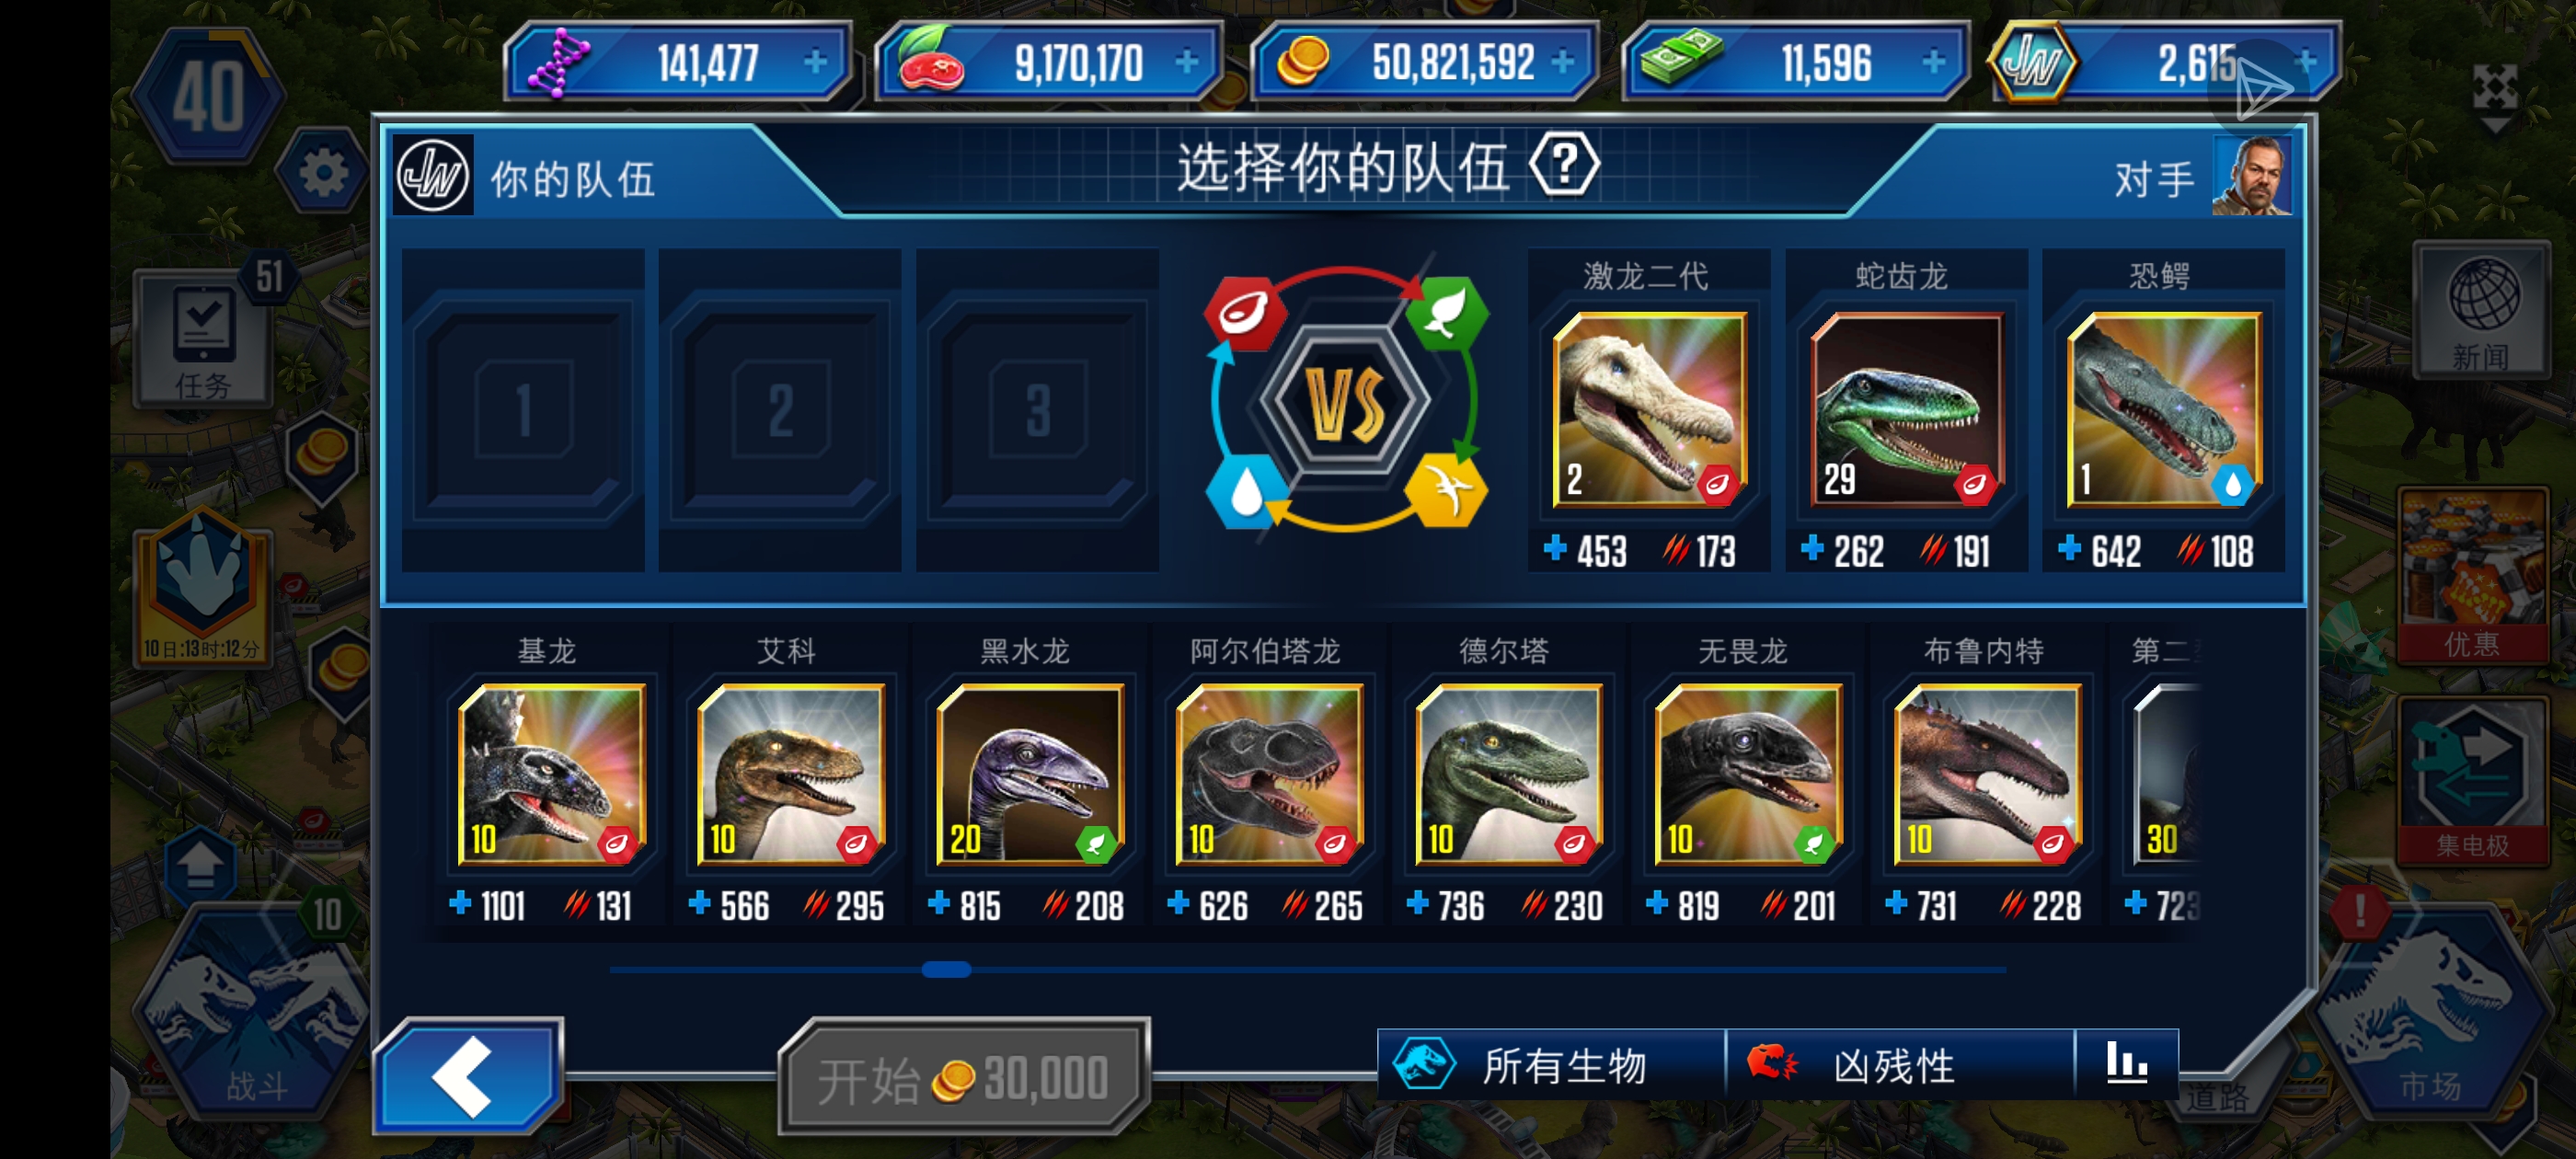Choose the 基龙 dinosaur card
The image size is (2576, 1159).
tap(550, 778)
